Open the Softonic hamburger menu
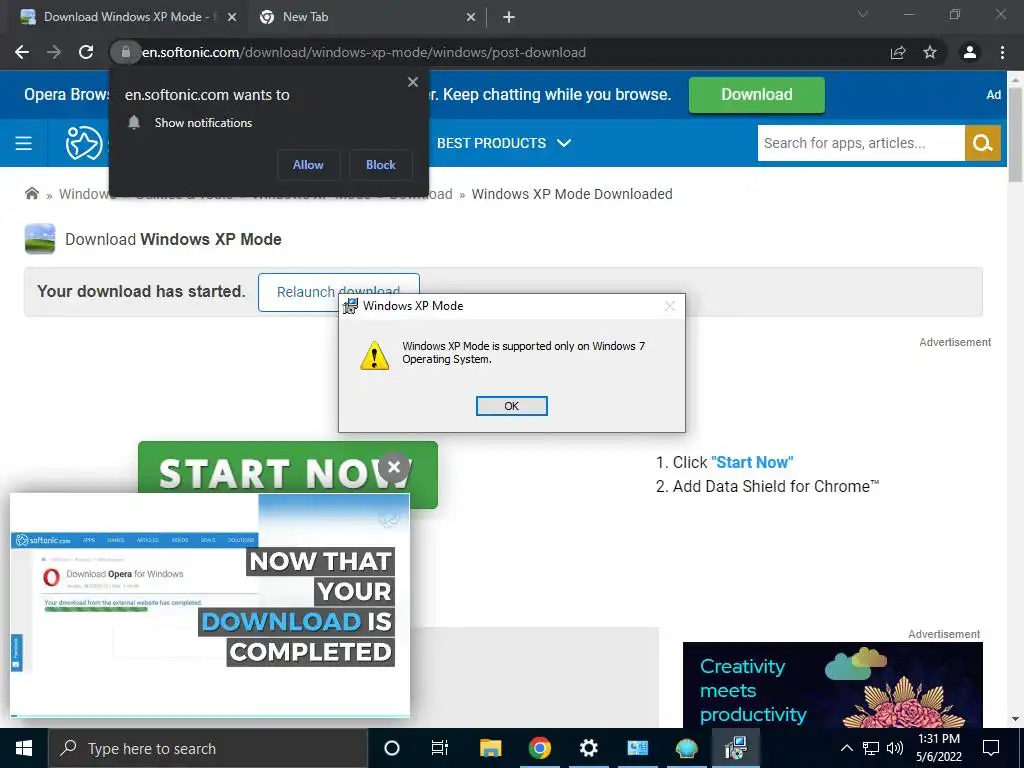Viewport: 1024px width, 768px height. pyautogui.click(x=24, y=143)
